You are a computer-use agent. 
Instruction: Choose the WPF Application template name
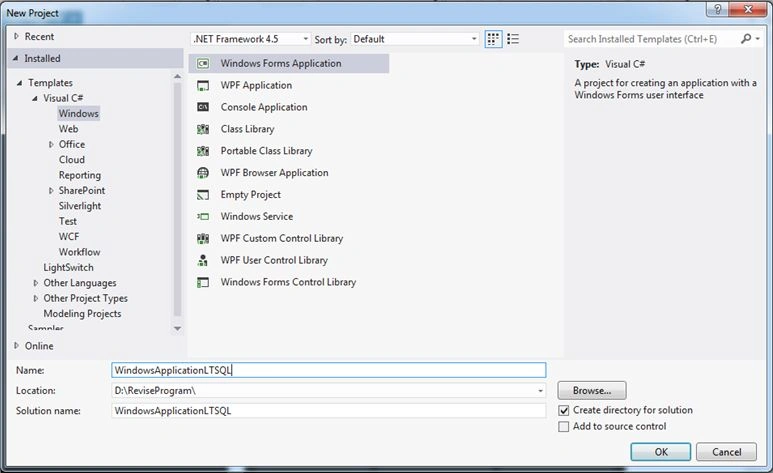[256, 85]
